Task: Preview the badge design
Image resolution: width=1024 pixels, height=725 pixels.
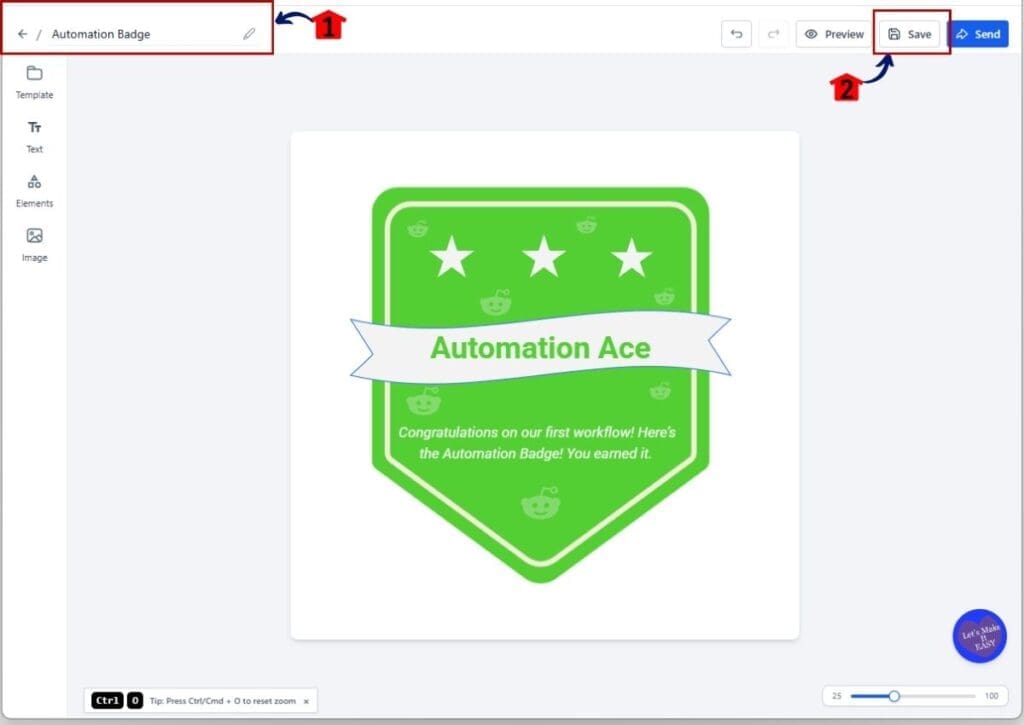Action: click(x=833, y=33)
